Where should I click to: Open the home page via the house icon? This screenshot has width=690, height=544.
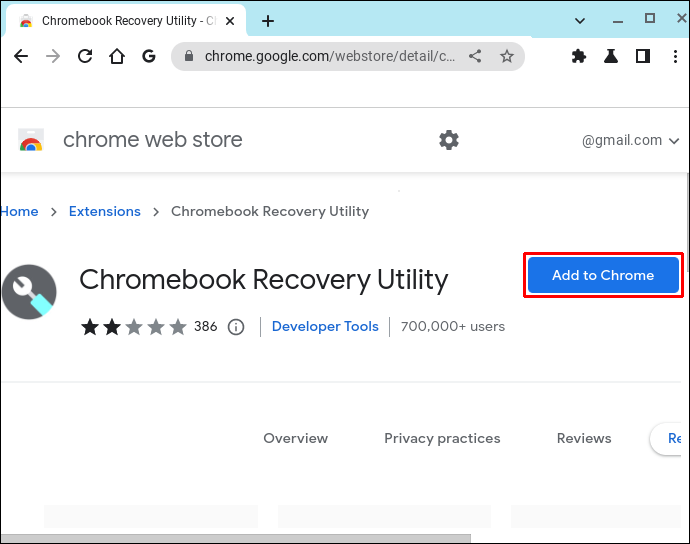[x=117, y=56]
